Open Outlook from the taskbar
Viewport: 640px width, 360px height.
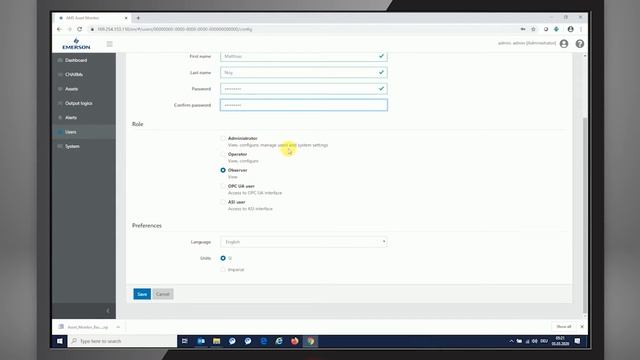201,341
